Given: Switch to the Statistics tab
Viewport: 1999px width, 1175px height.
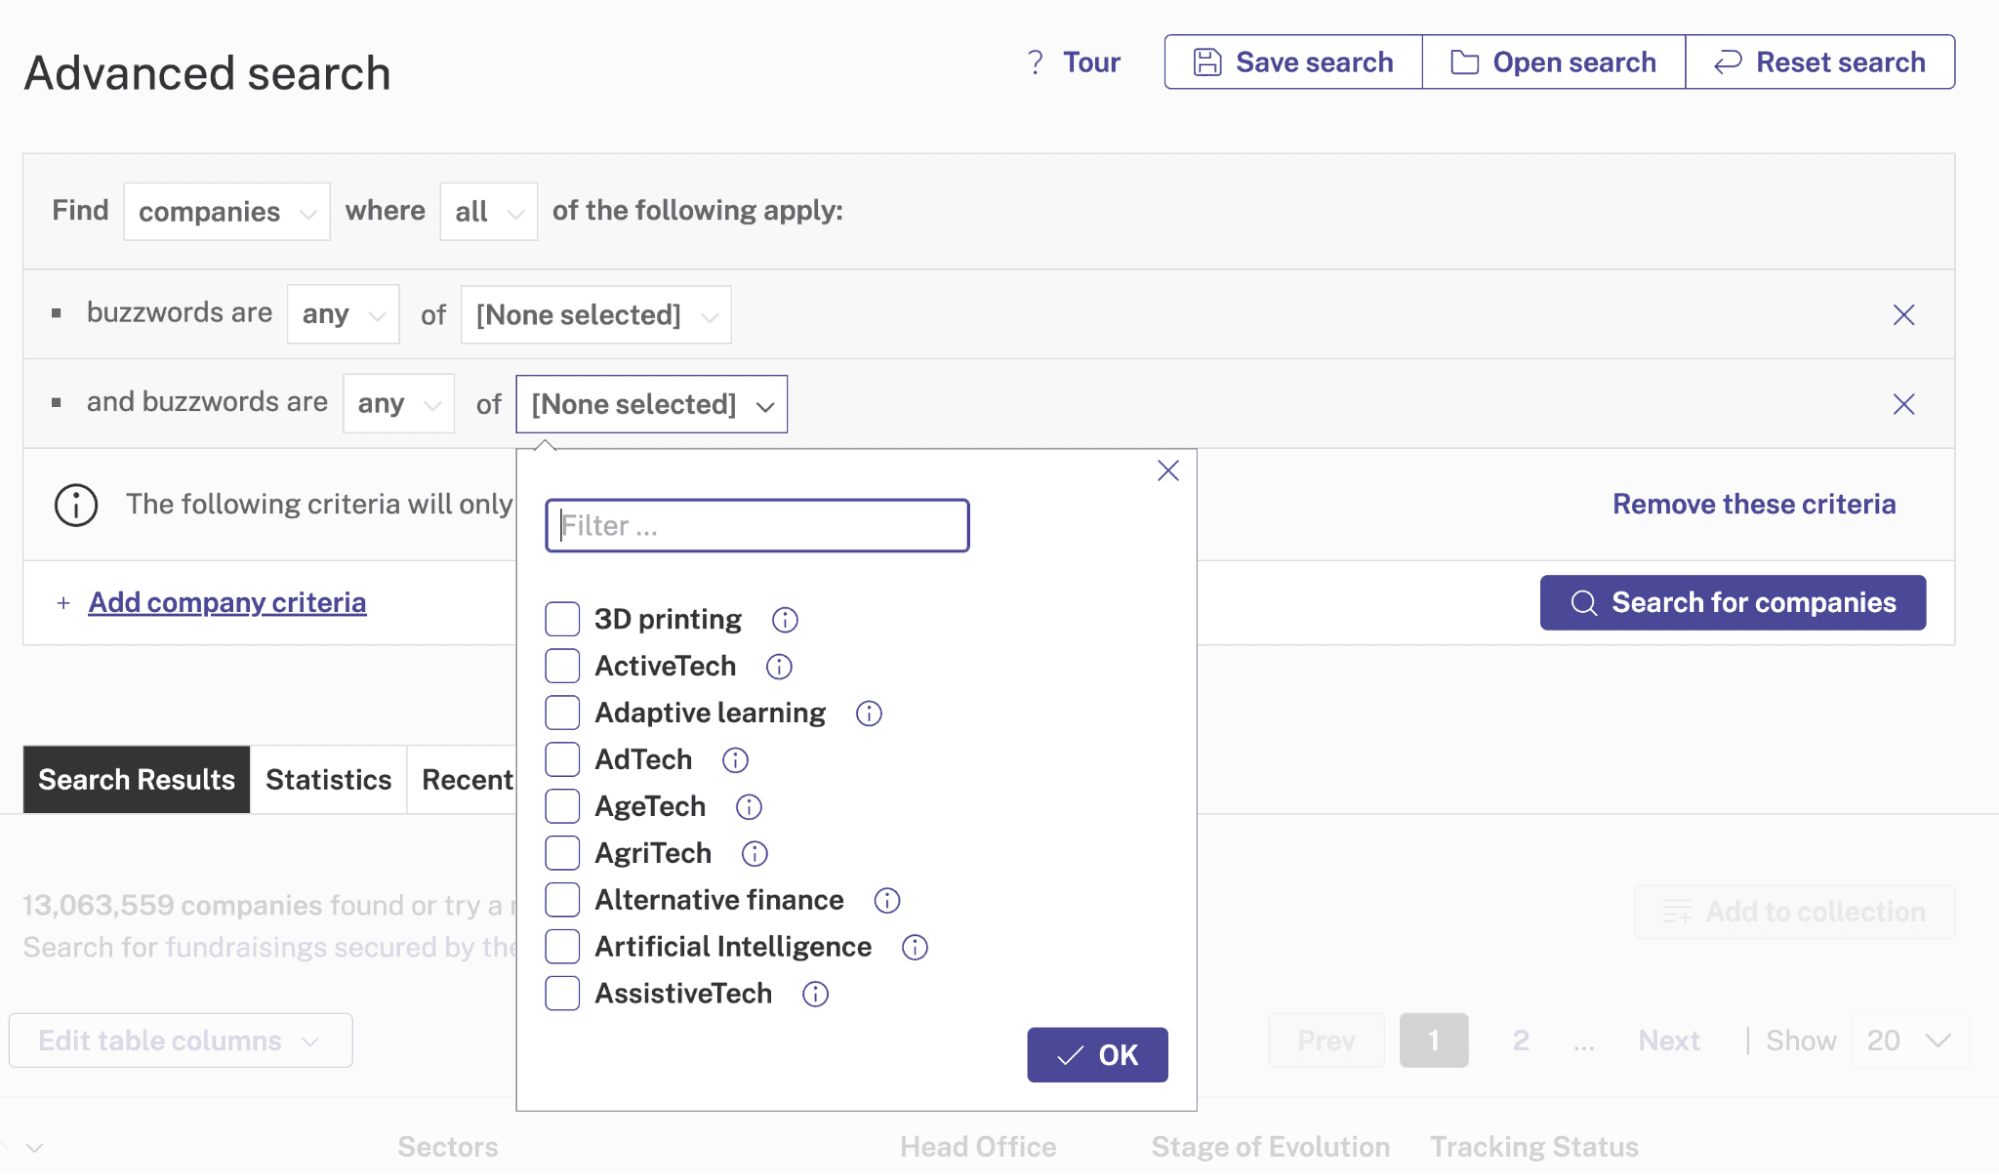Looking at the screenshot, I should [x=329, y=780].
